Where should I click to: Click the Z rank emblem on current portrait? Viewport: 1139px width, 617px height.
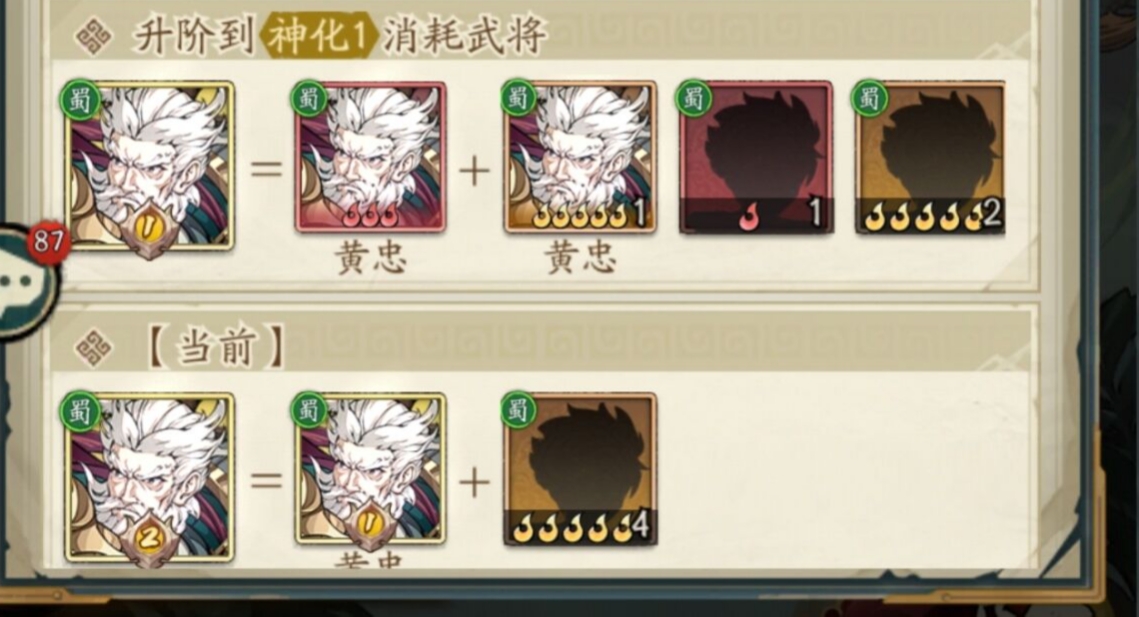click(x=150, y=541)
